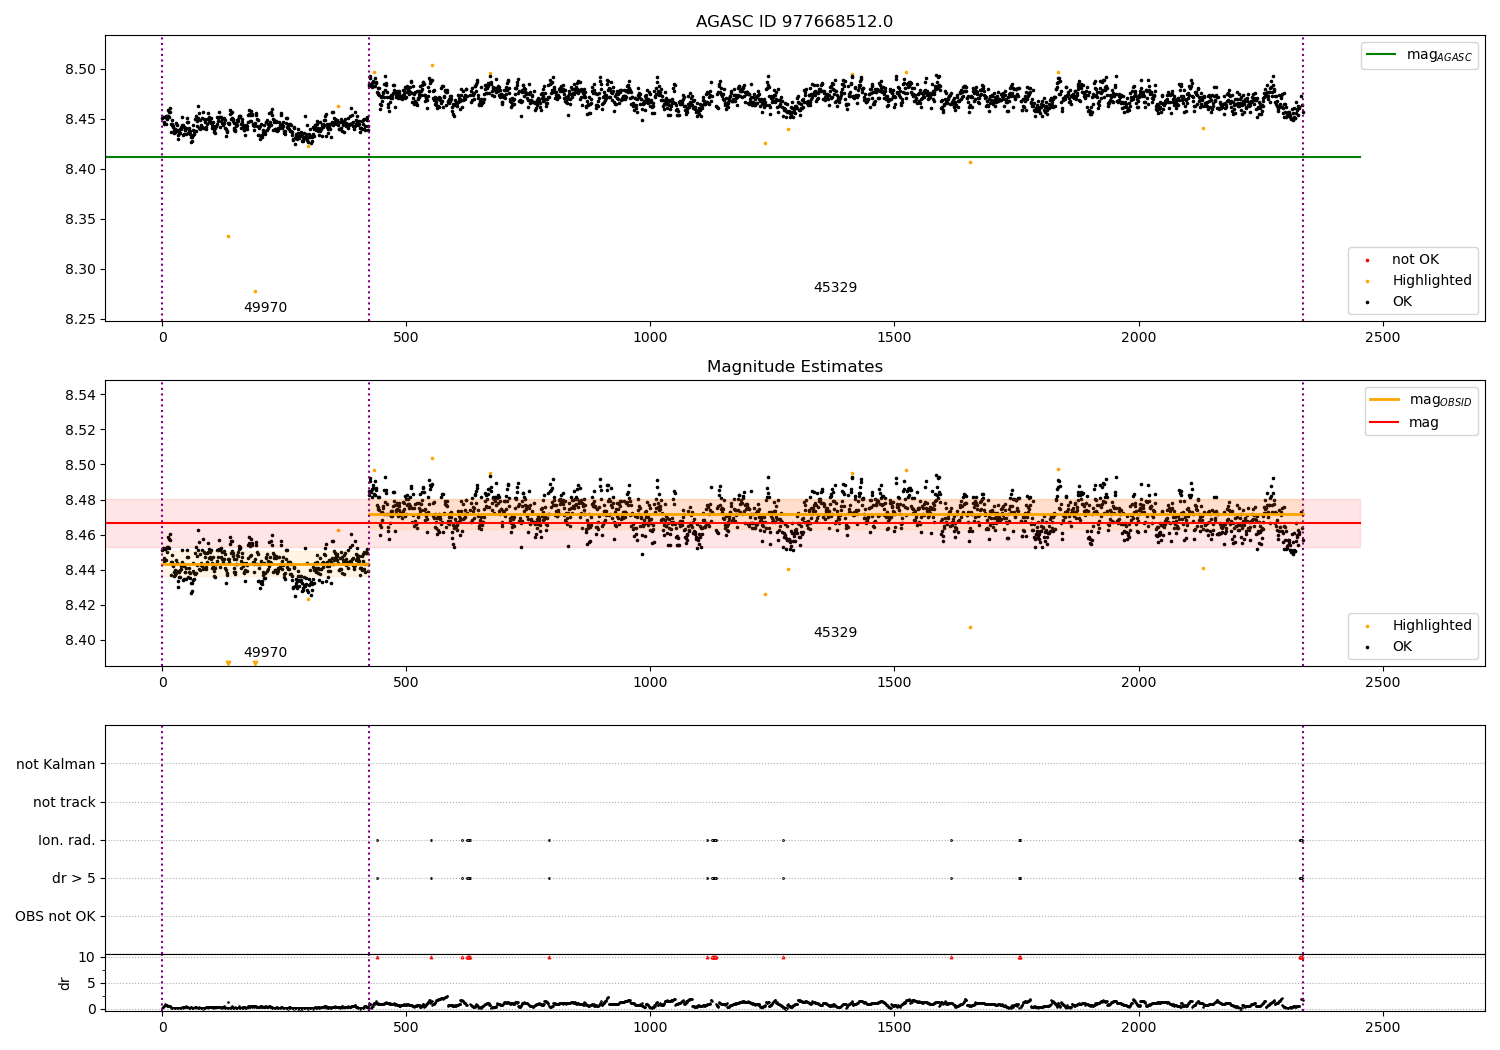Click the 8.54 y-tick in Magnitude Estimates panel

point(80,395)
